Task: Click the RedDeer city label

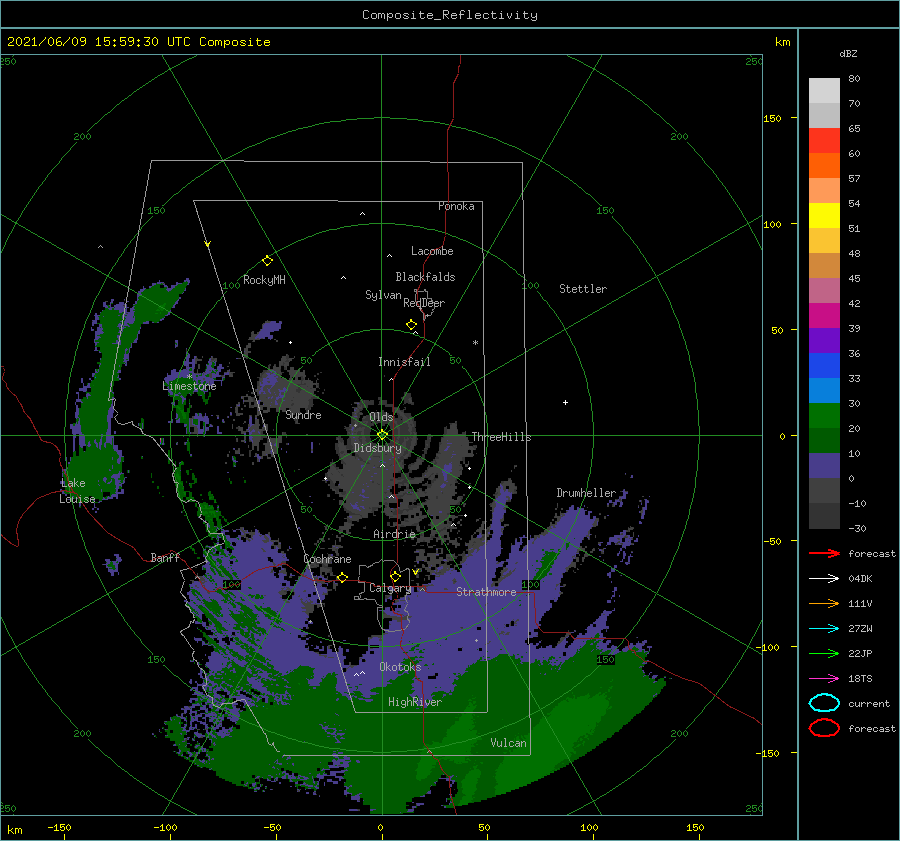Action: pos(424,303)
